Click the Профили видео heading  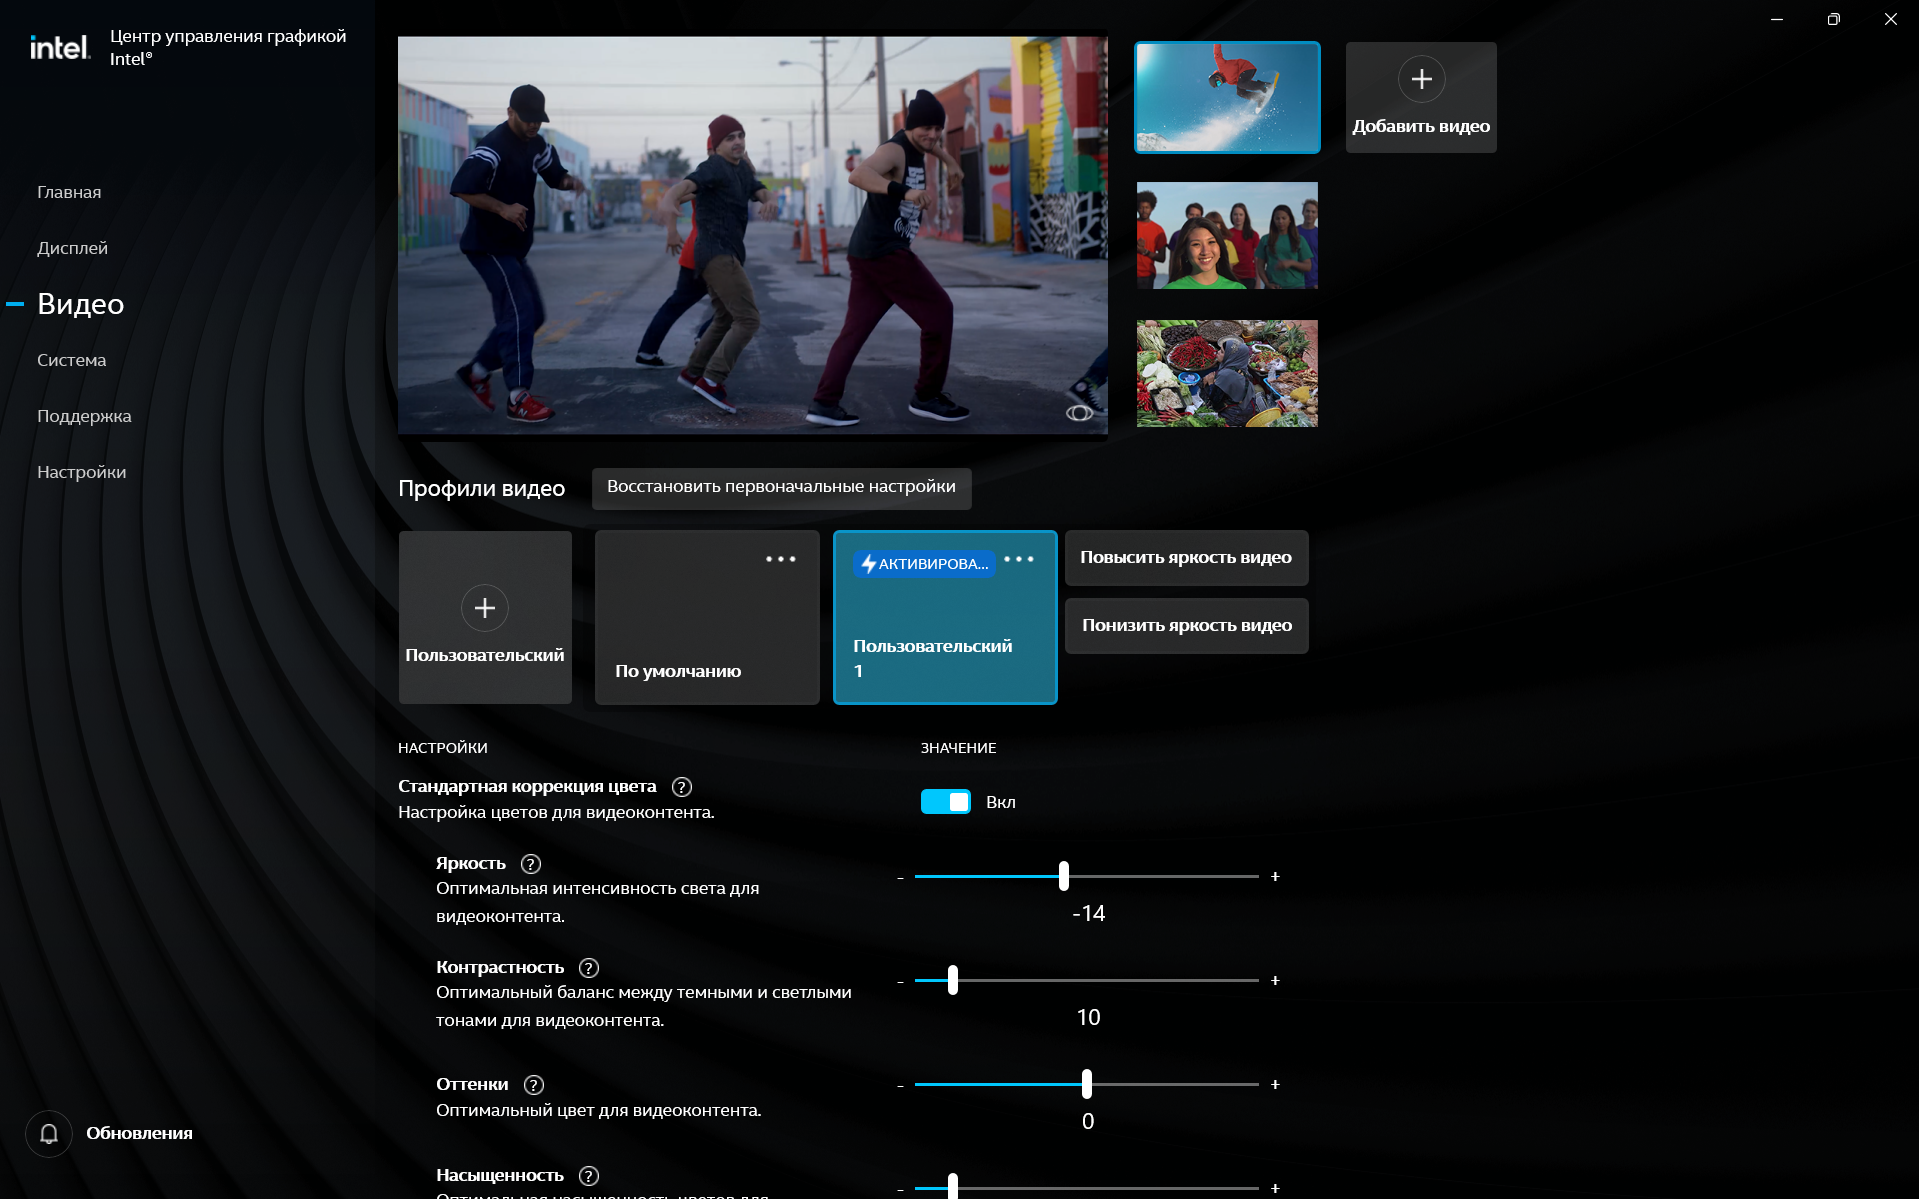(x=482, y=489)
